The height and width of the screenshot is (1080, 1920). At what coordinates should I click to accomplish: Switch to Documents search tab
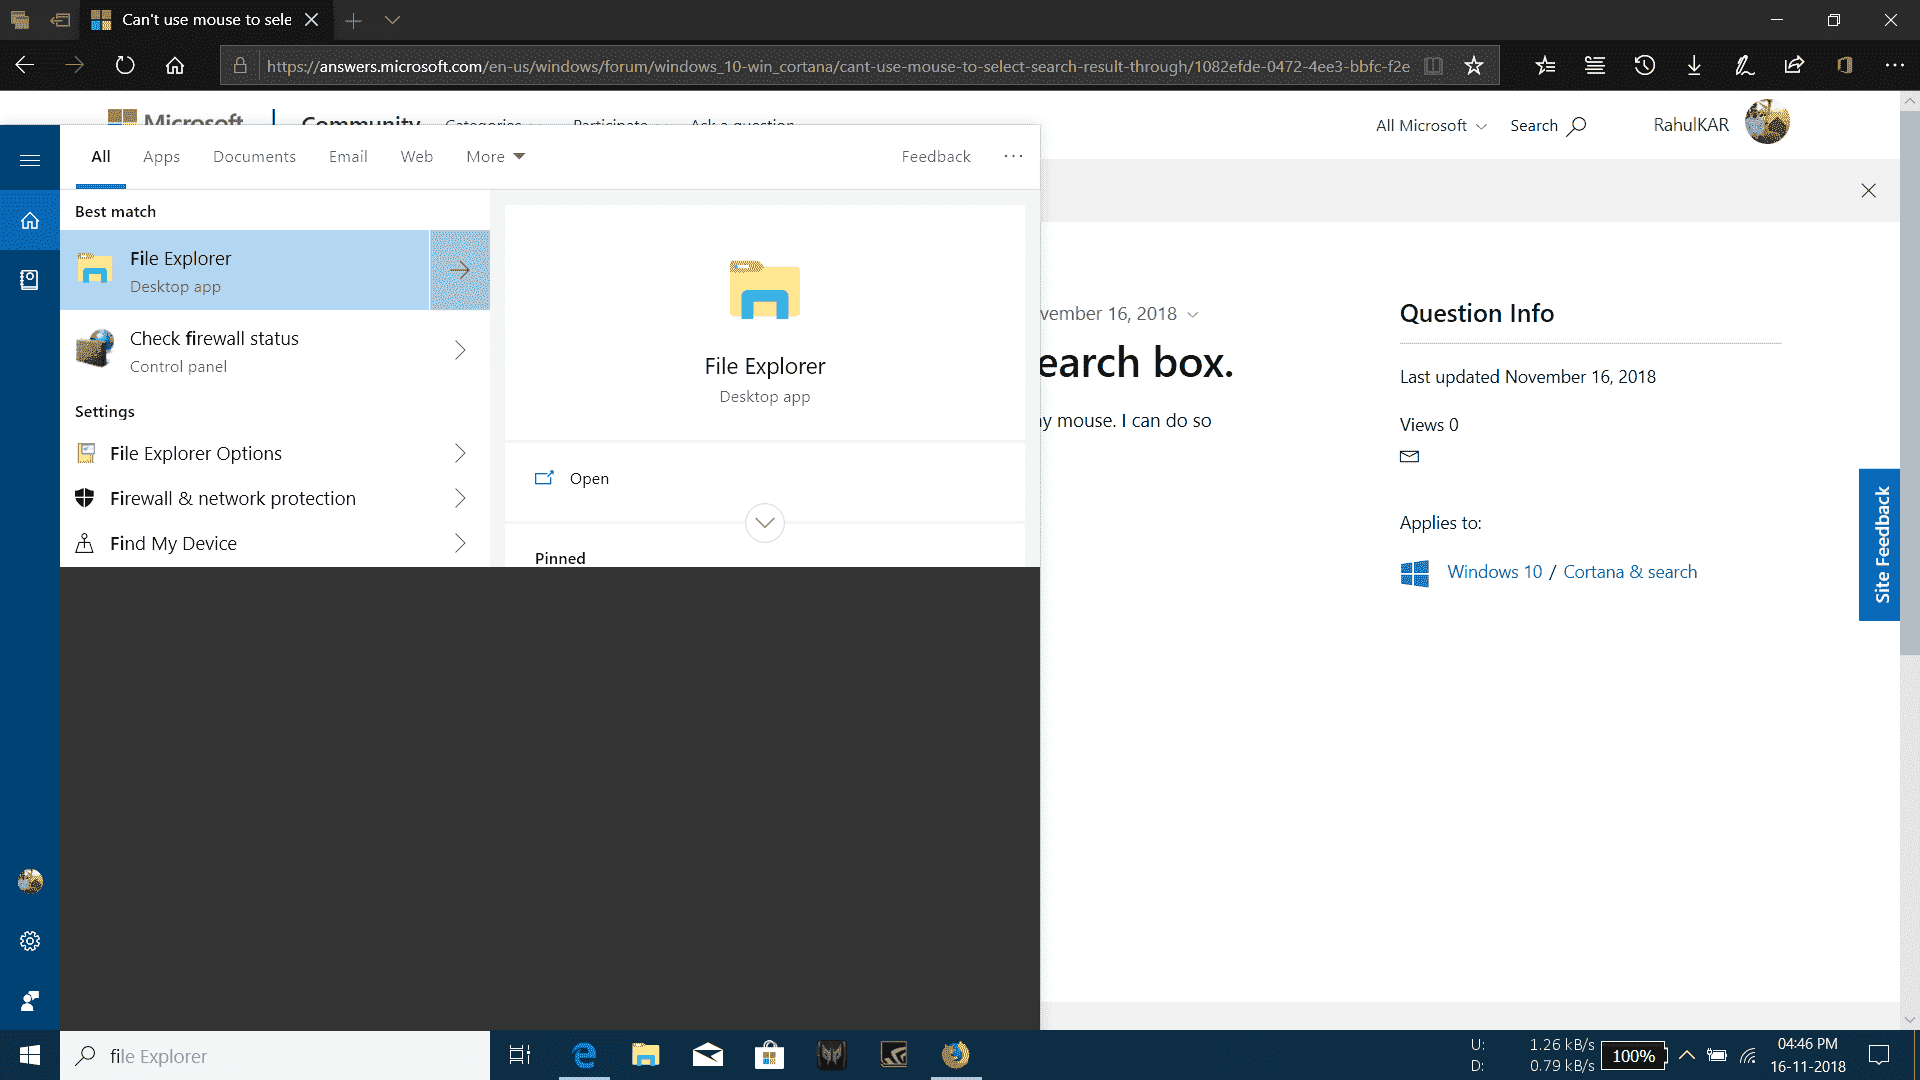click(x=254, y=156)
